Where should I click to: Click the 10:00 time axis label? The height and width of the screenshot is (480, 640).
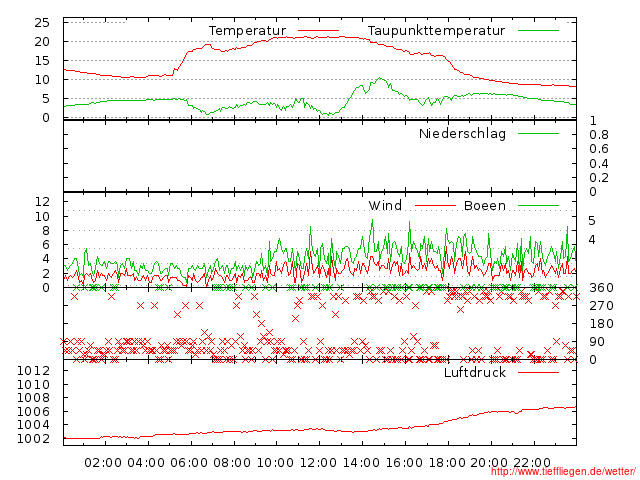pyautogui.click(x=275, y=463)
